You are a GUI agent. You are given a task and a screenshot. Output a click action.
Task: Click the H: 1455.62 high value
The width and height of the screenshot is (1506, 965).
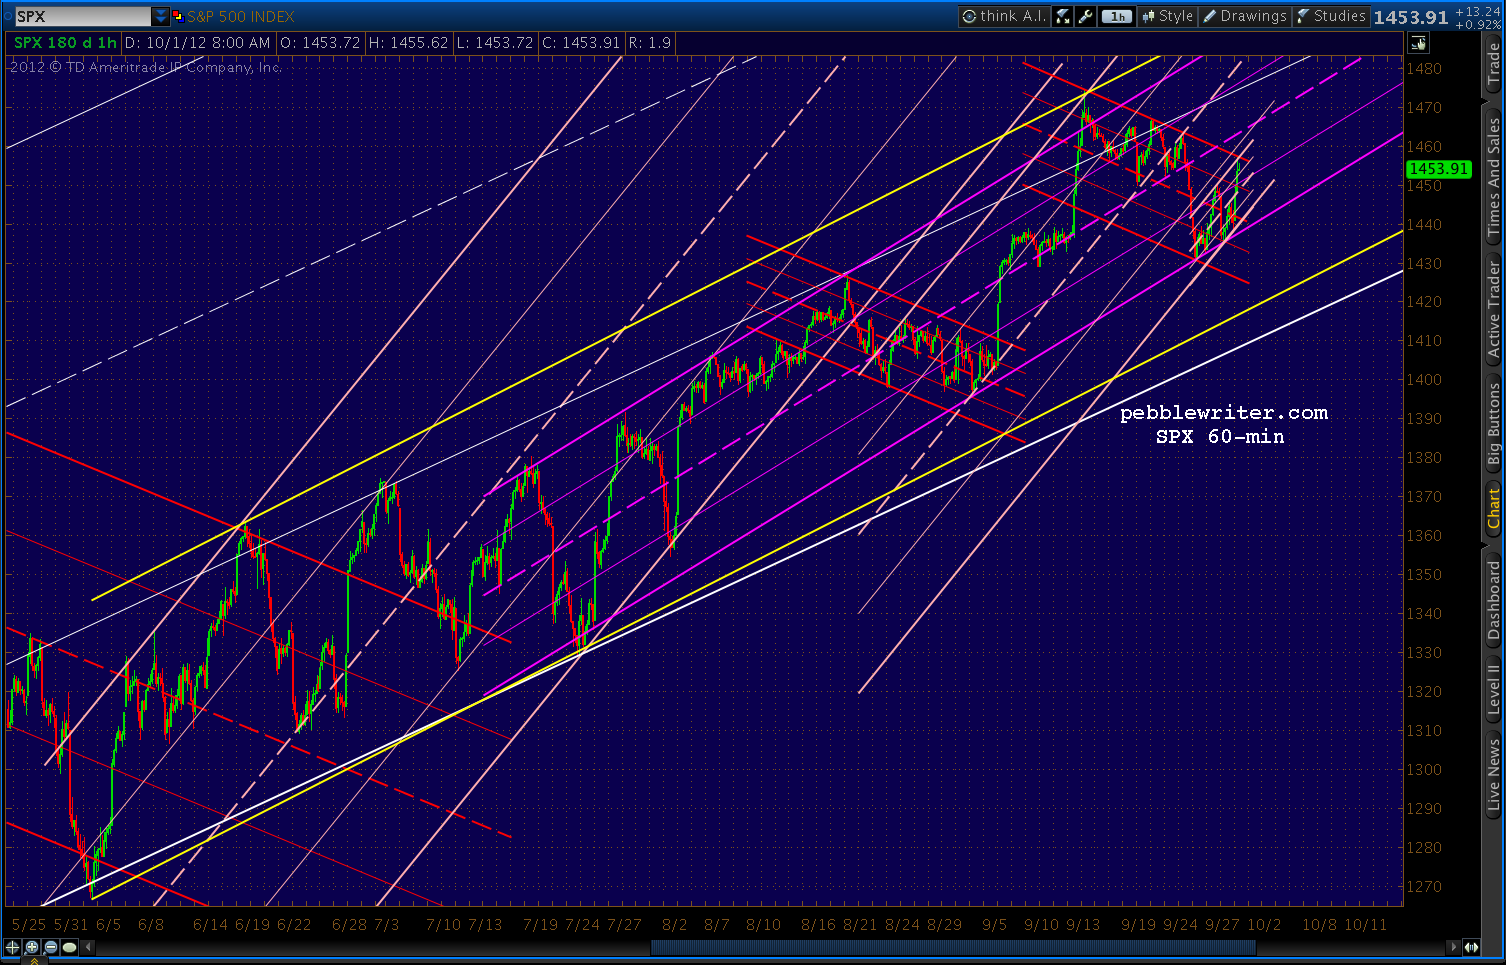tap(408, 43)
